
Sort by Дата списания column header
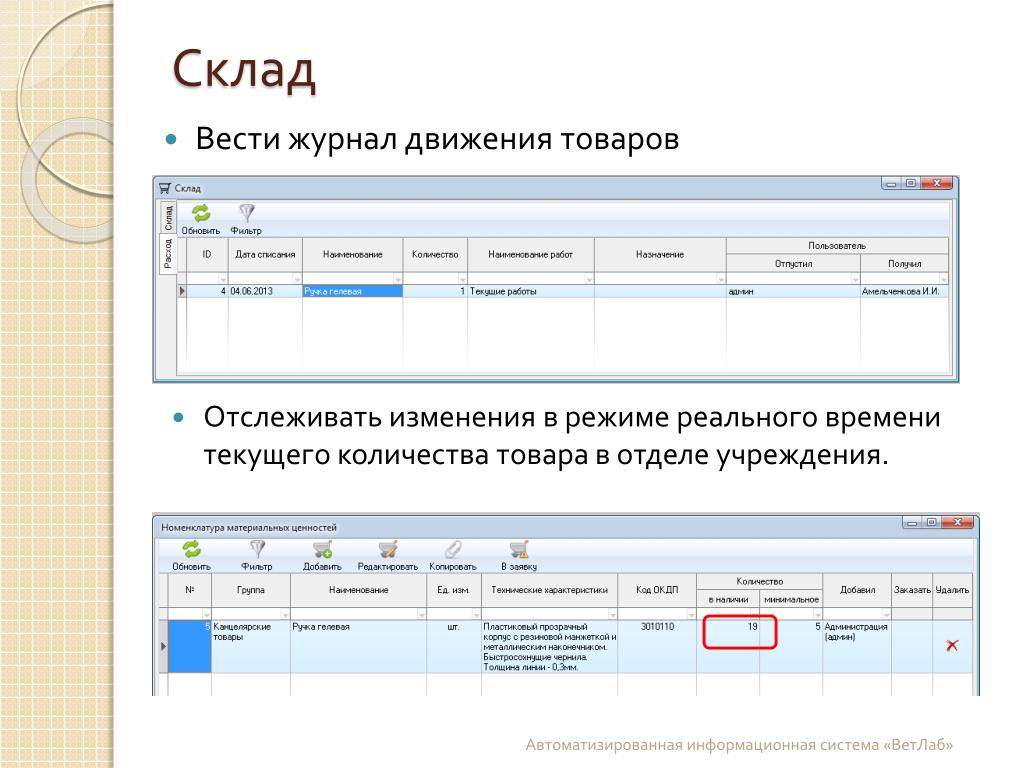tap(265, 255)
